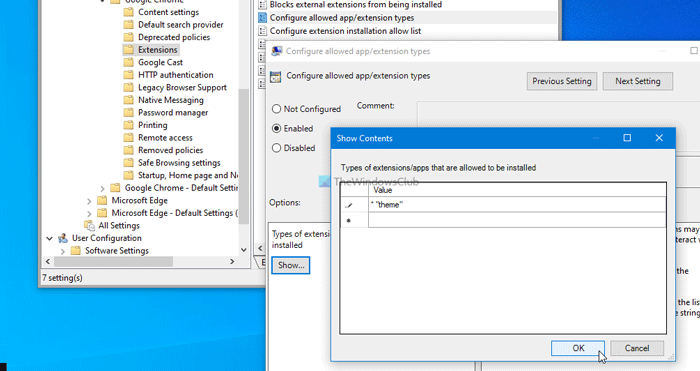Click the Show... button
This screenshot has height=371, width=700.
click(291, 265)
